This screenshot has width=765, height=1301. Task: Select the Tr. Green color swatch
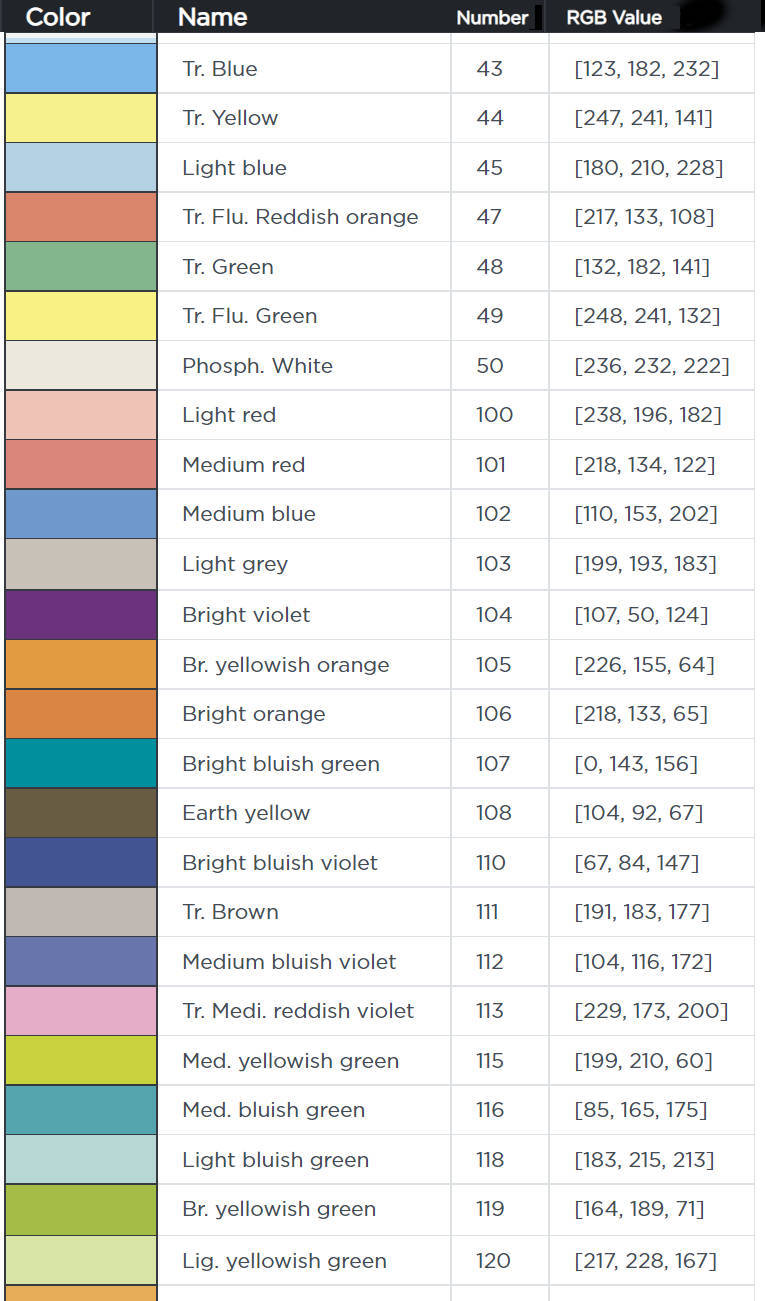point(81,266)
